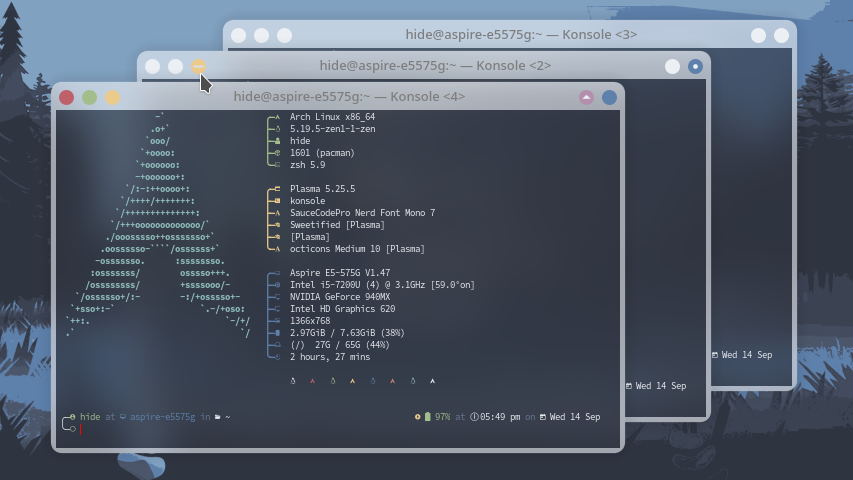Click the text 'zsh 5.9'
The height and width of the screenshot is (480, 853).
pyautogui.click(x=307, y=165)
